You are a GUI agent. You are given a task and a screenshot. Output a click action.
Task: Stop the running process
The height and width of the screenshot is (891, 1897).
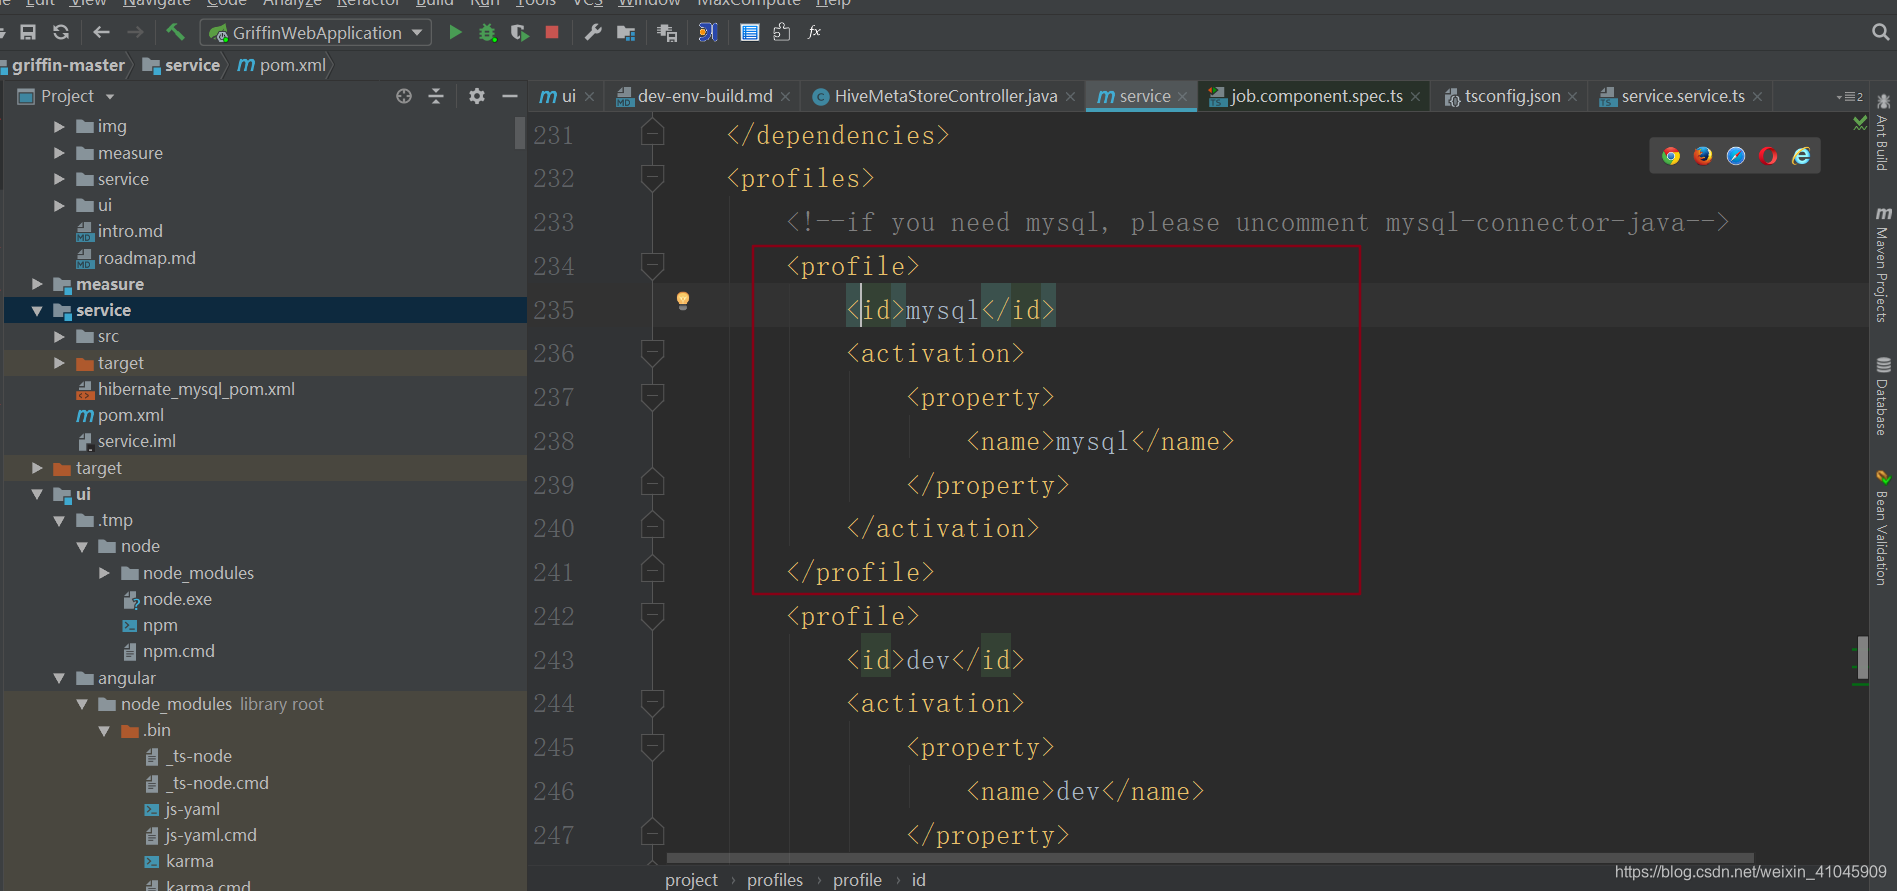[x=551, y=32]
